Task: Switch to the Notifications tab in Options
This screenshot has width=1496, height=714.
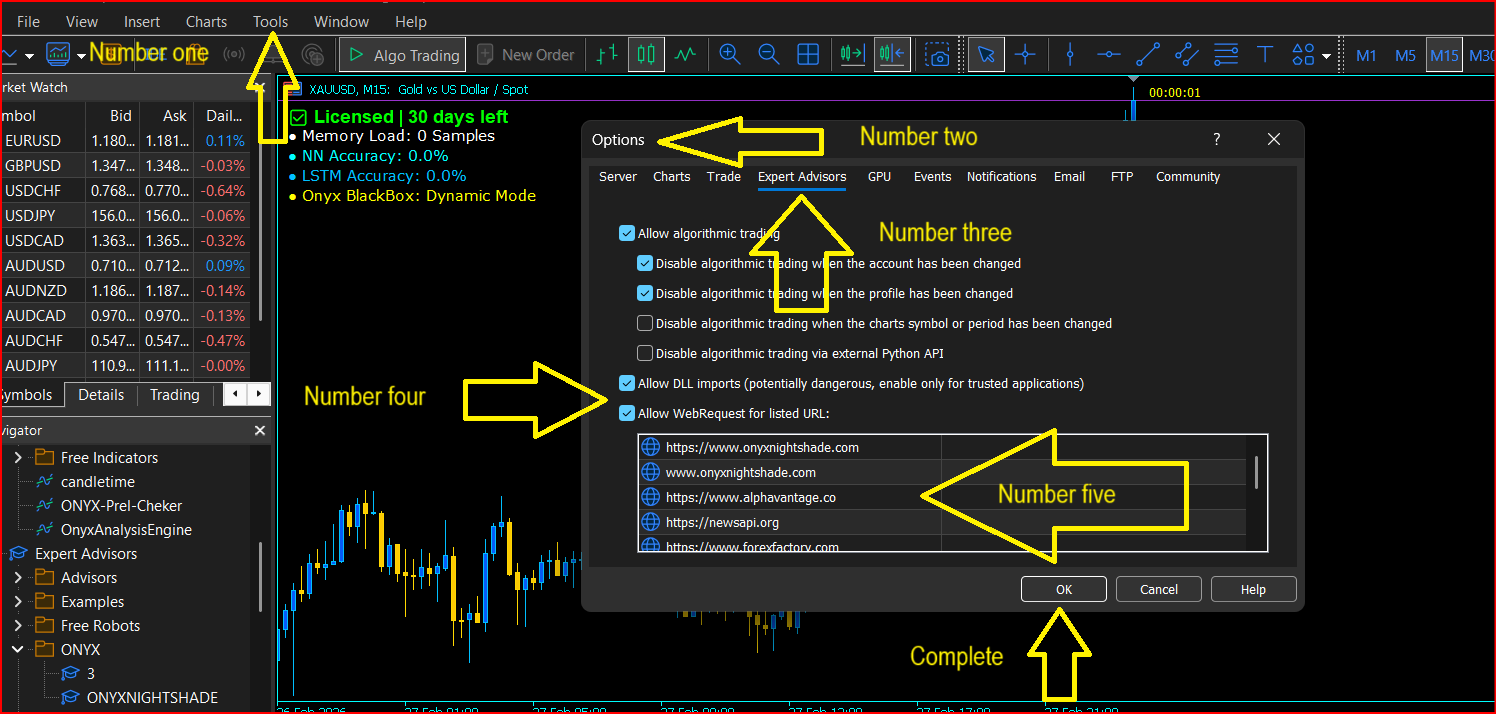Action: tap(1001, 177)
